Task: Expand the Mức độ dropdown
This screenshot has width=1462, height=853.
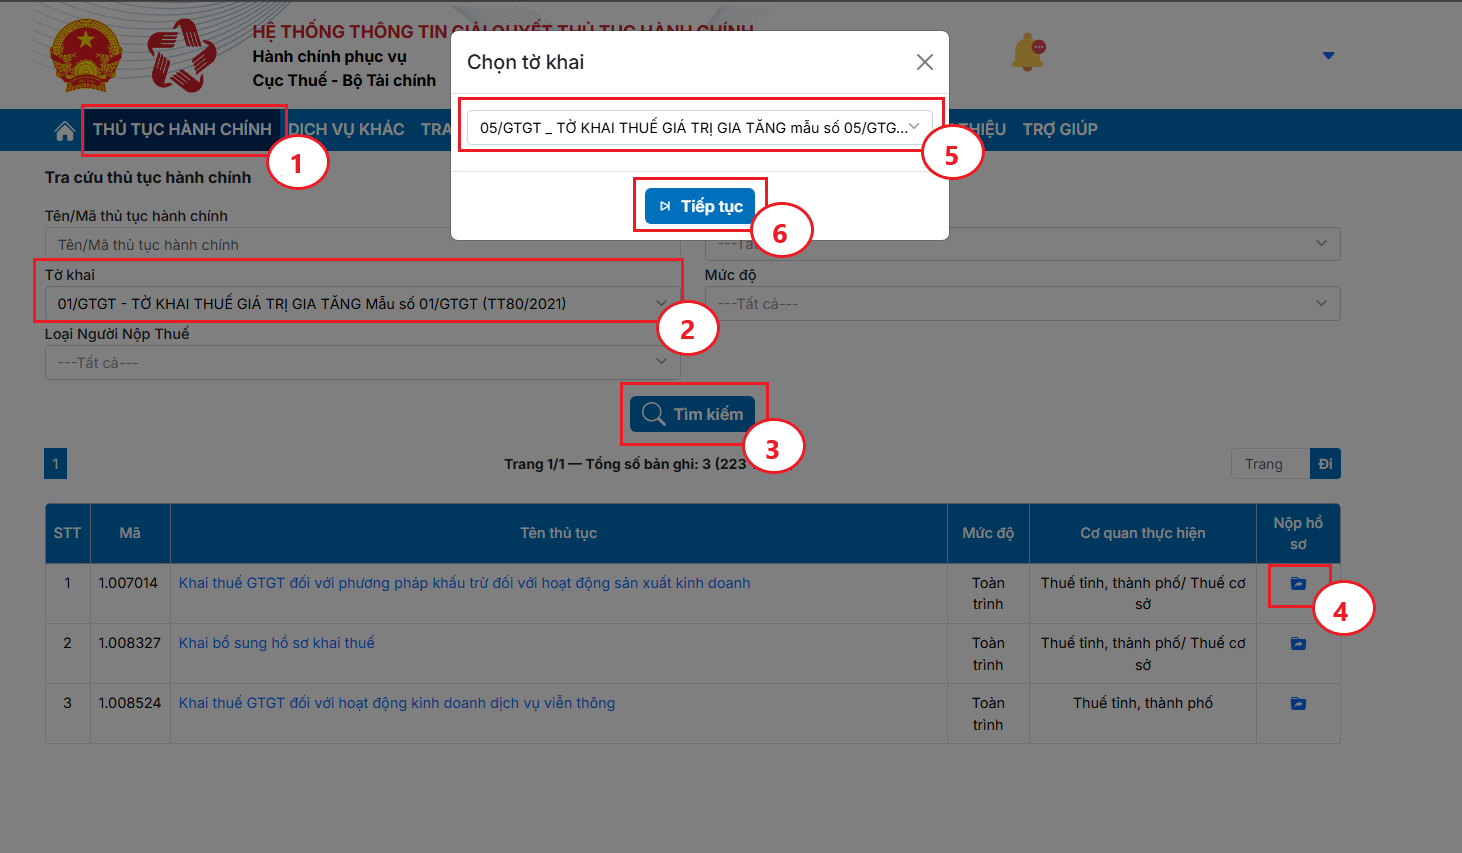Action: (1022, 304)
